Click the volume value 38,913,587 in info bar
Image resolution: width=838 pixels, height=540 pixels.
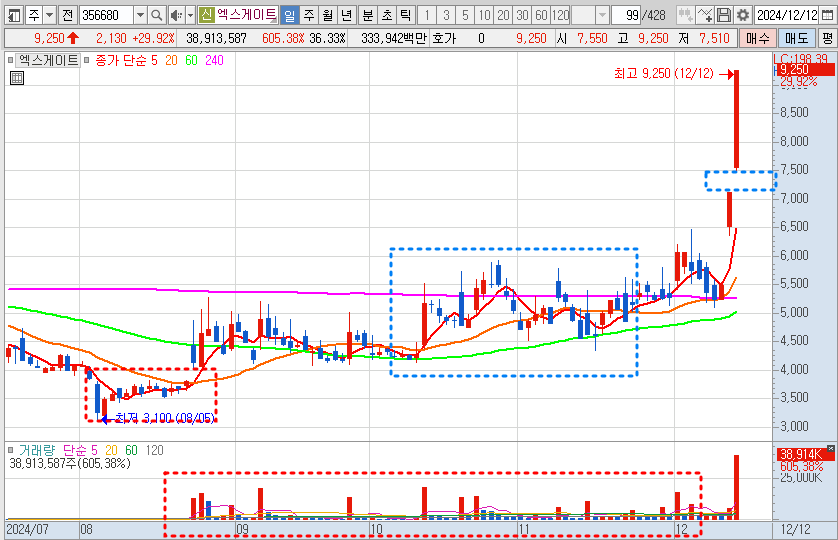tap(216, 38)
